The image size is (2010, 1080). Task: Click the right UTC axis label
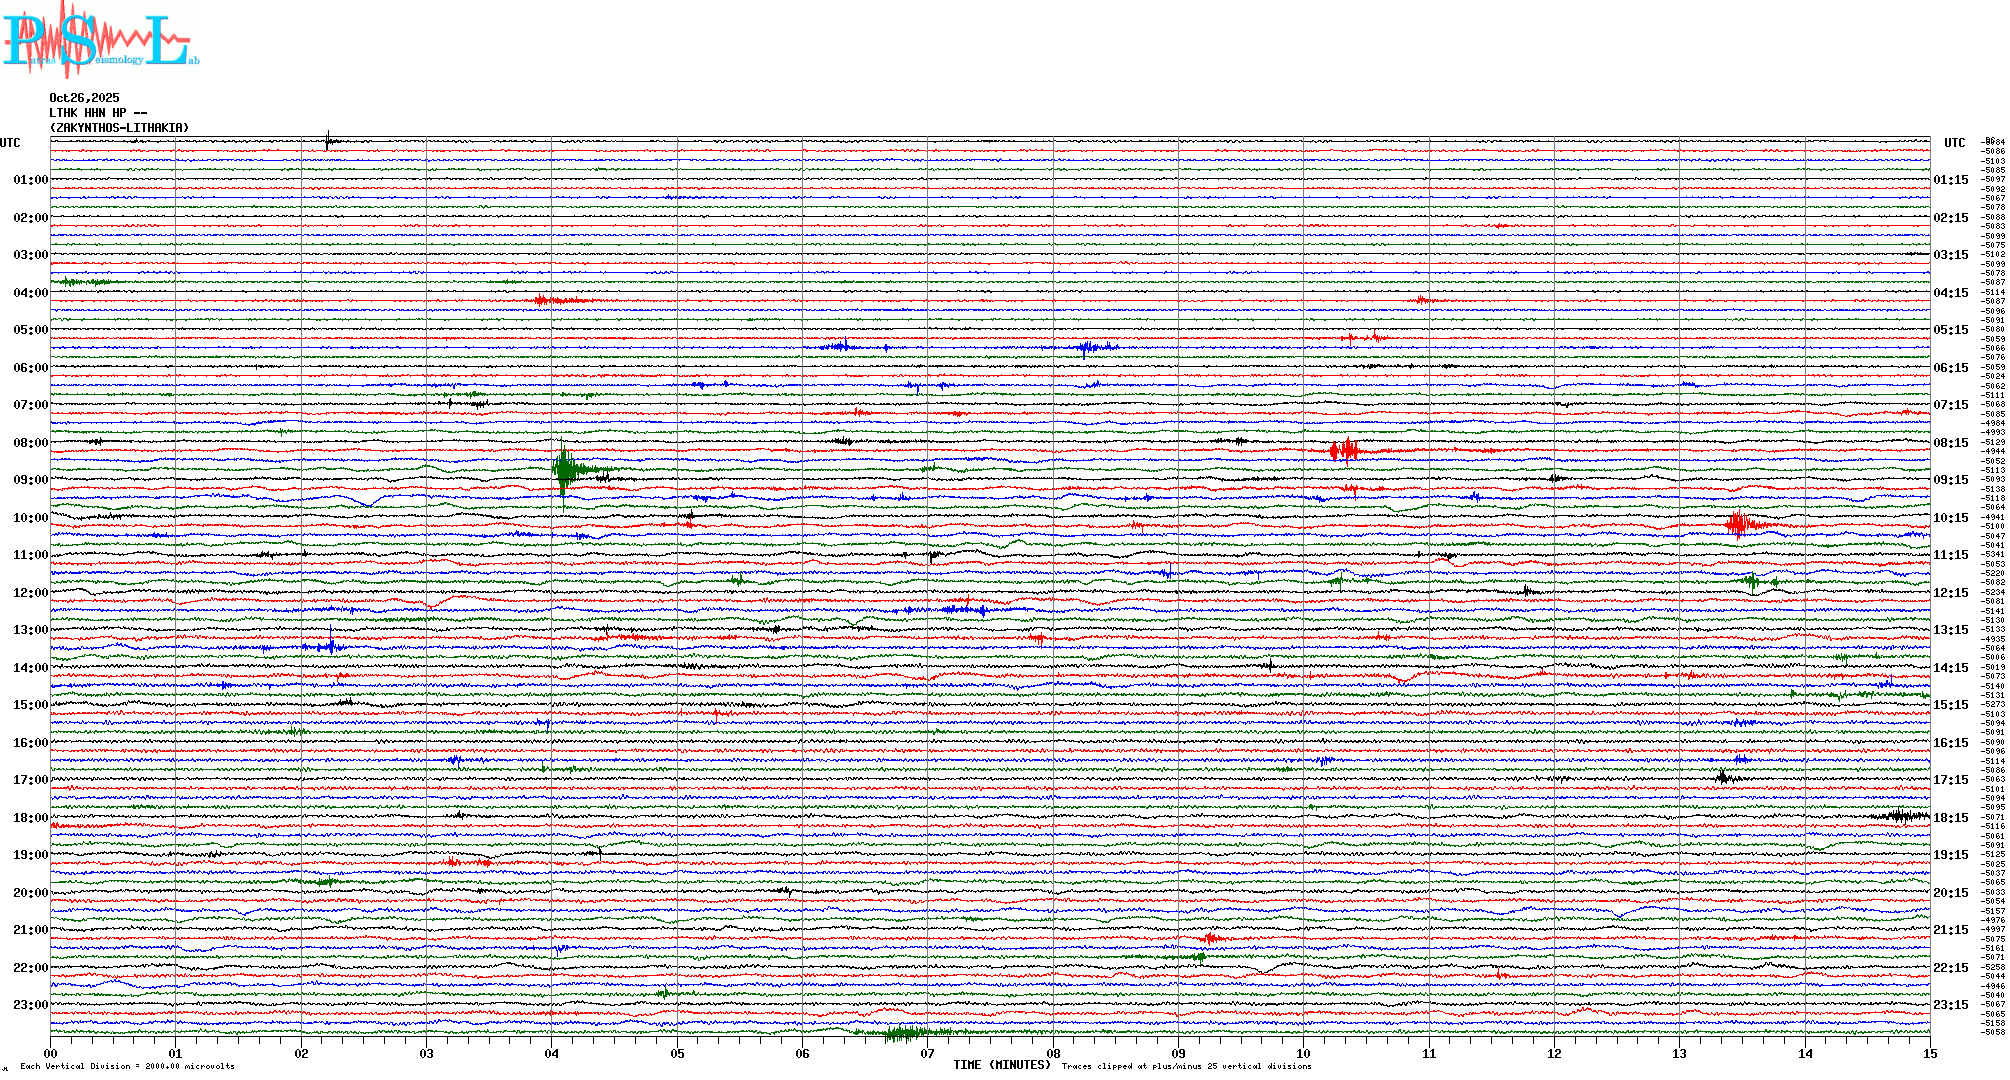1954,143
